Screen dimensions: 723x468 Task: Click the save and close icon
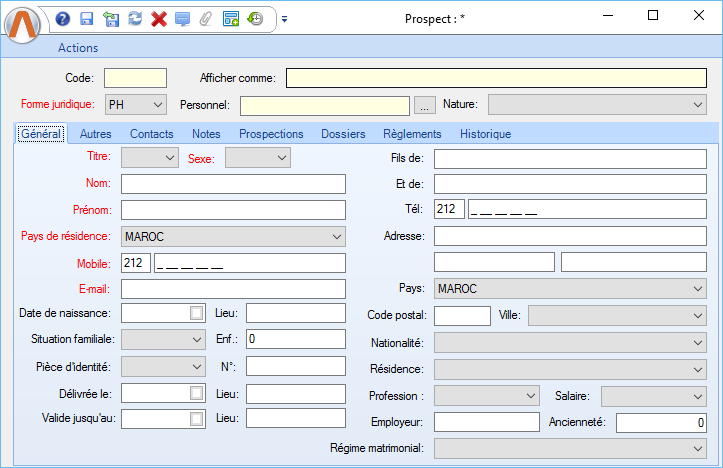point(111,19)
